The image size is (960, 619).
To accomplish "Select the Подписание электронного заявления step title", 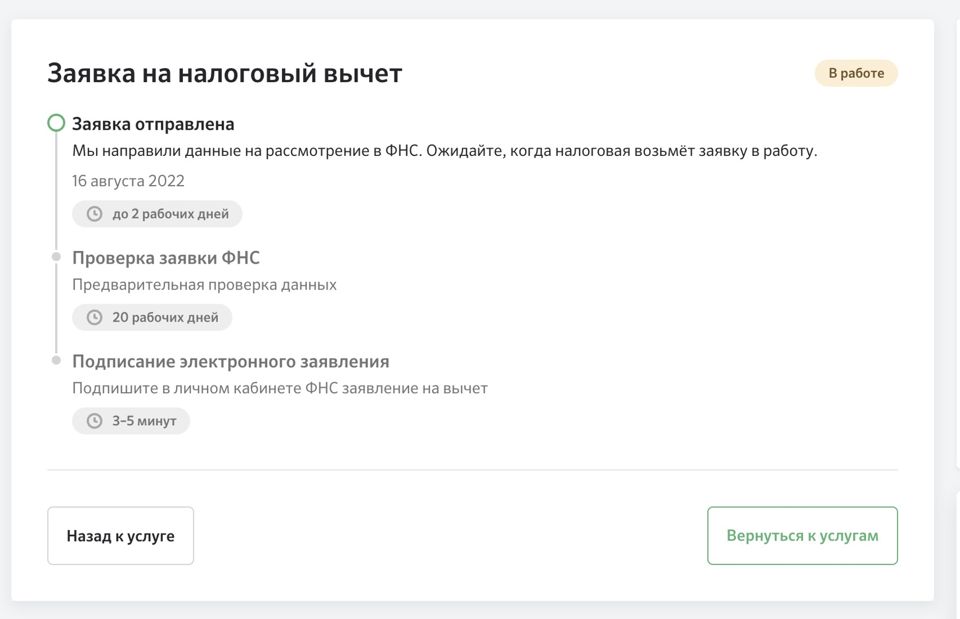I will pos(230,361).
